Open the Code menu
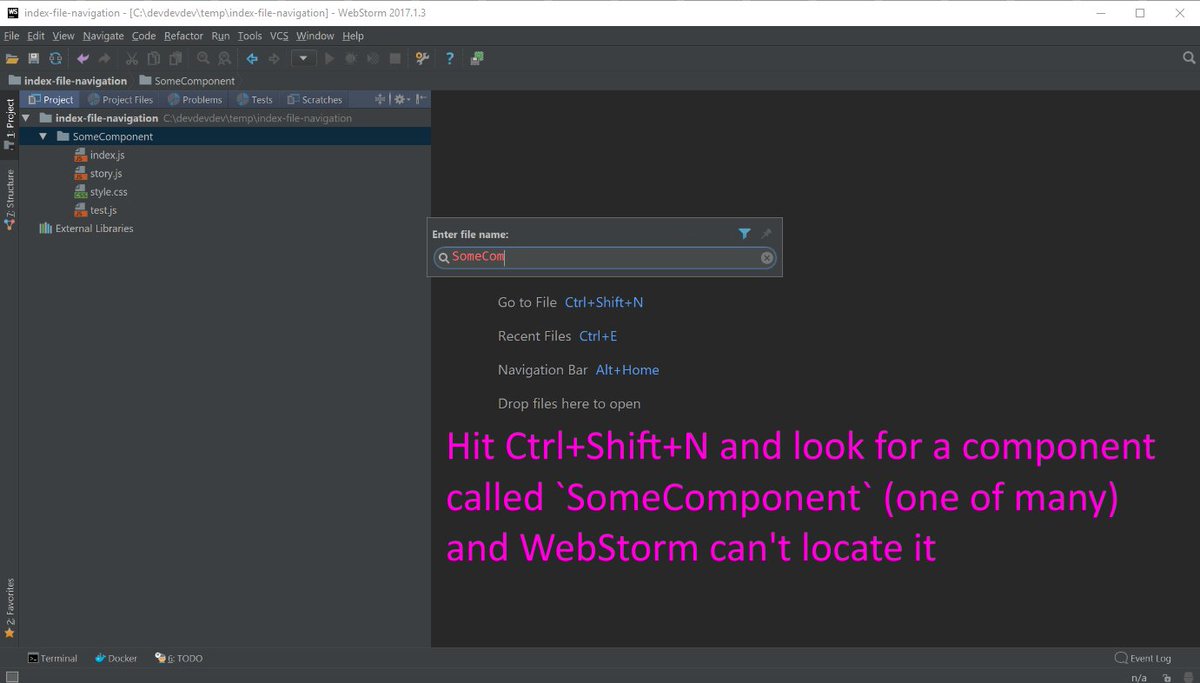The image size is (1200, 683). tap(144, 36)
